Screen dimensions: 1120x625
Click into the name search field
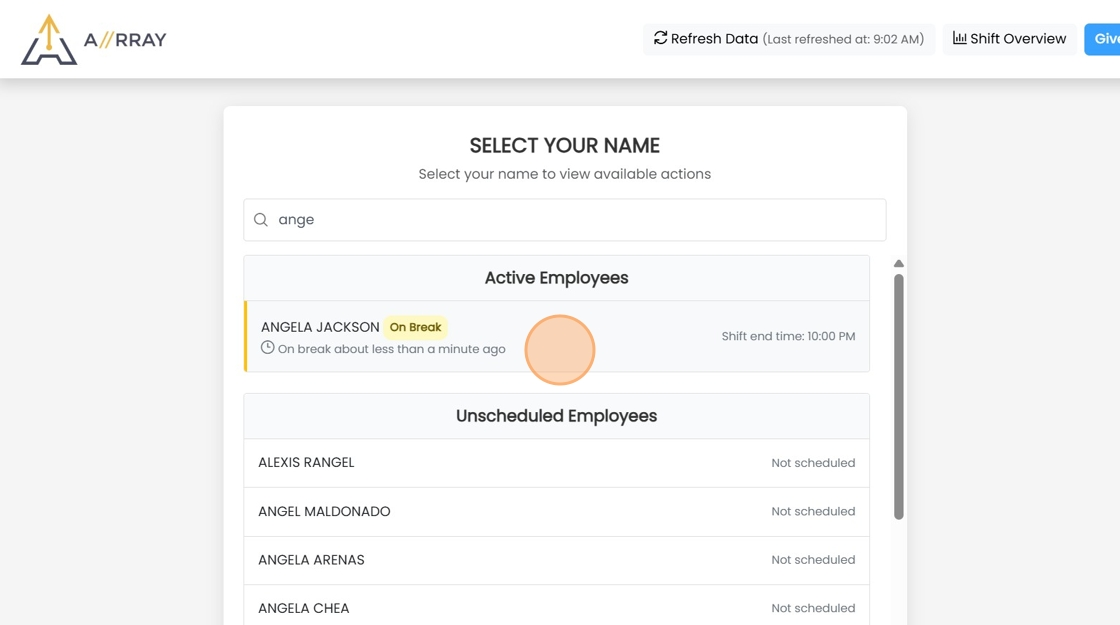(x=564, y=220)
